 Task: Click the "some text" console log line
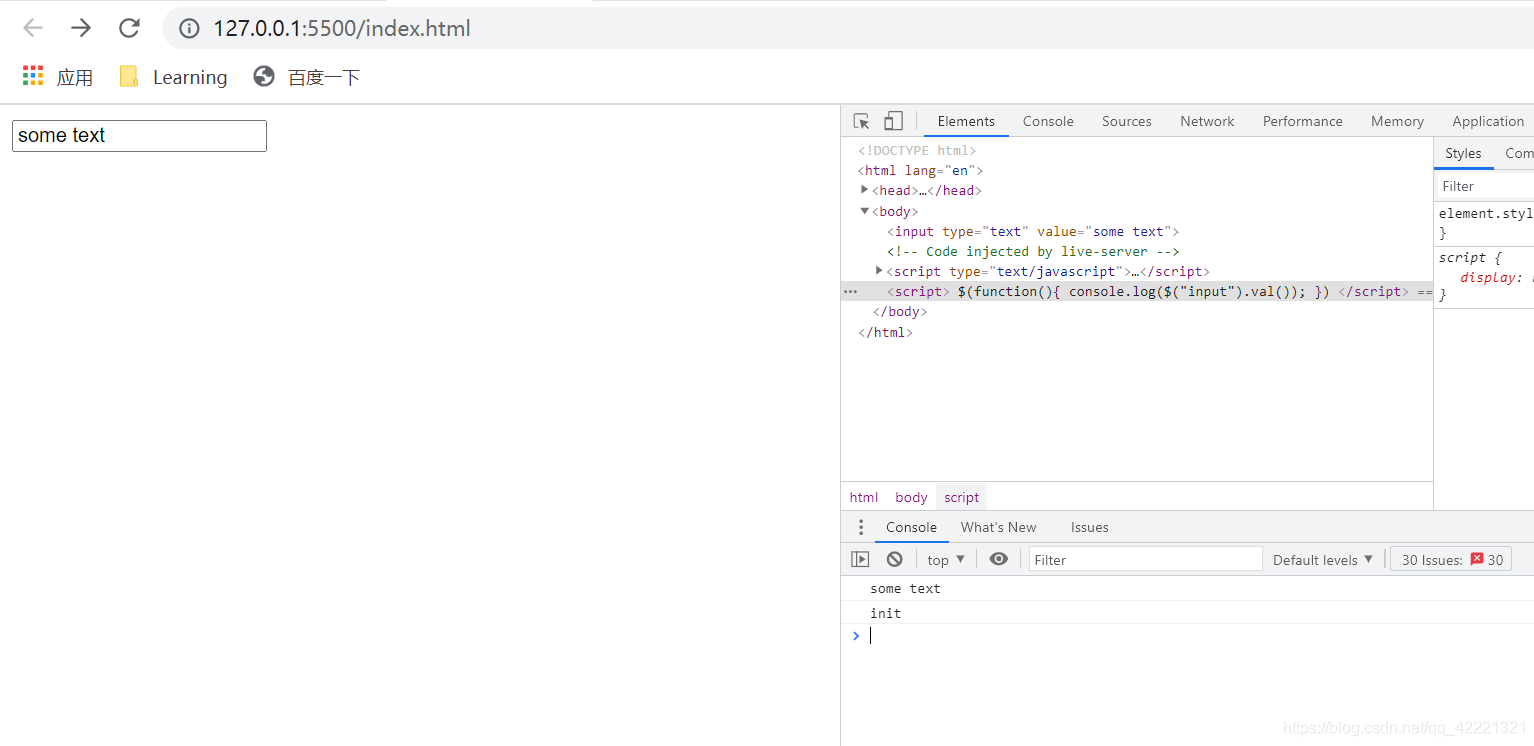pyautogui.click(x=1187, y=588)
